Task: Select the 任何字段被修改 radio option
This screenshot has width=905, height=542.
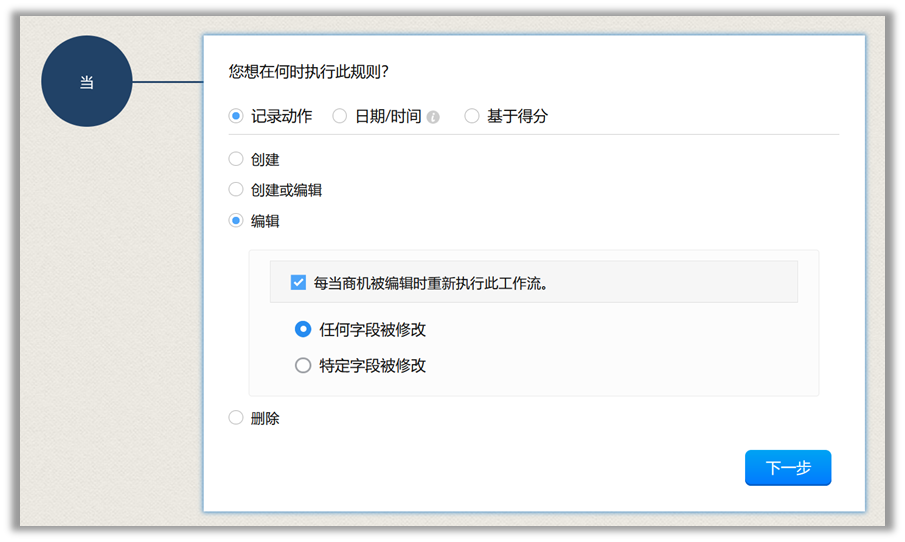Action: click(x=303, y=329)
